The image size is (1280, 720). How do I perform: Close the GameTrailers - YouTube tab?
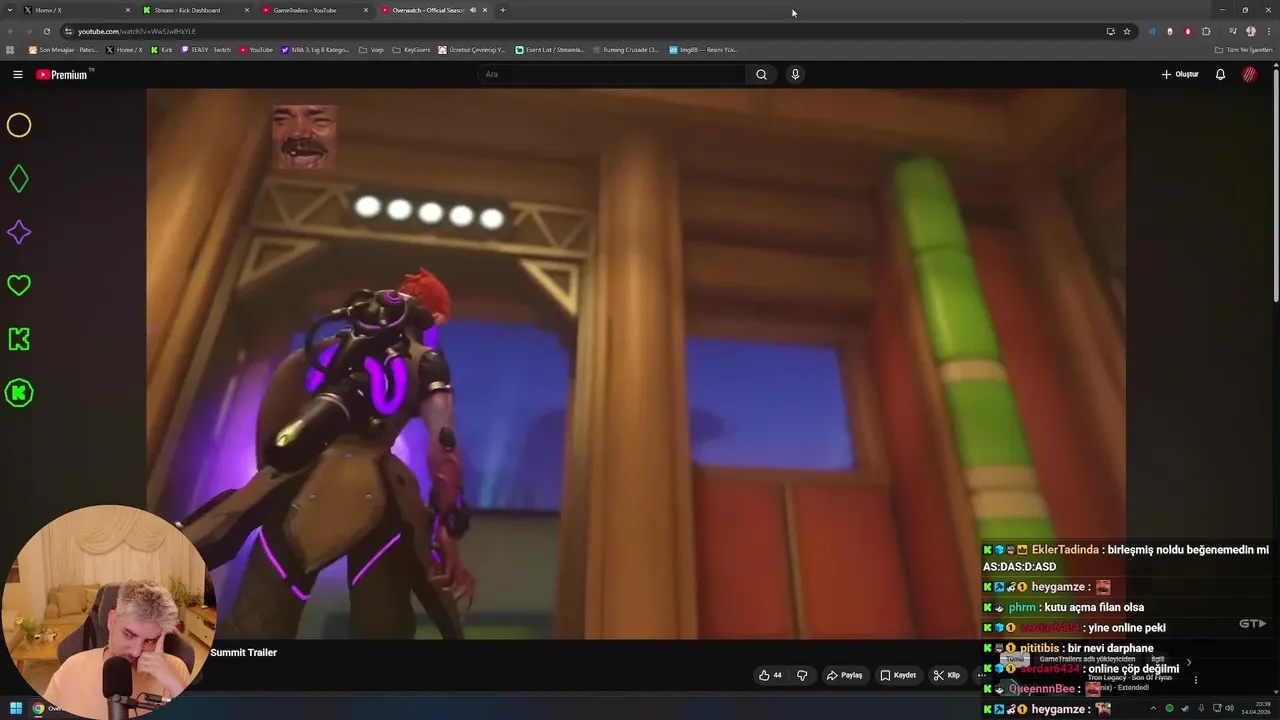(x=366, y=10)
